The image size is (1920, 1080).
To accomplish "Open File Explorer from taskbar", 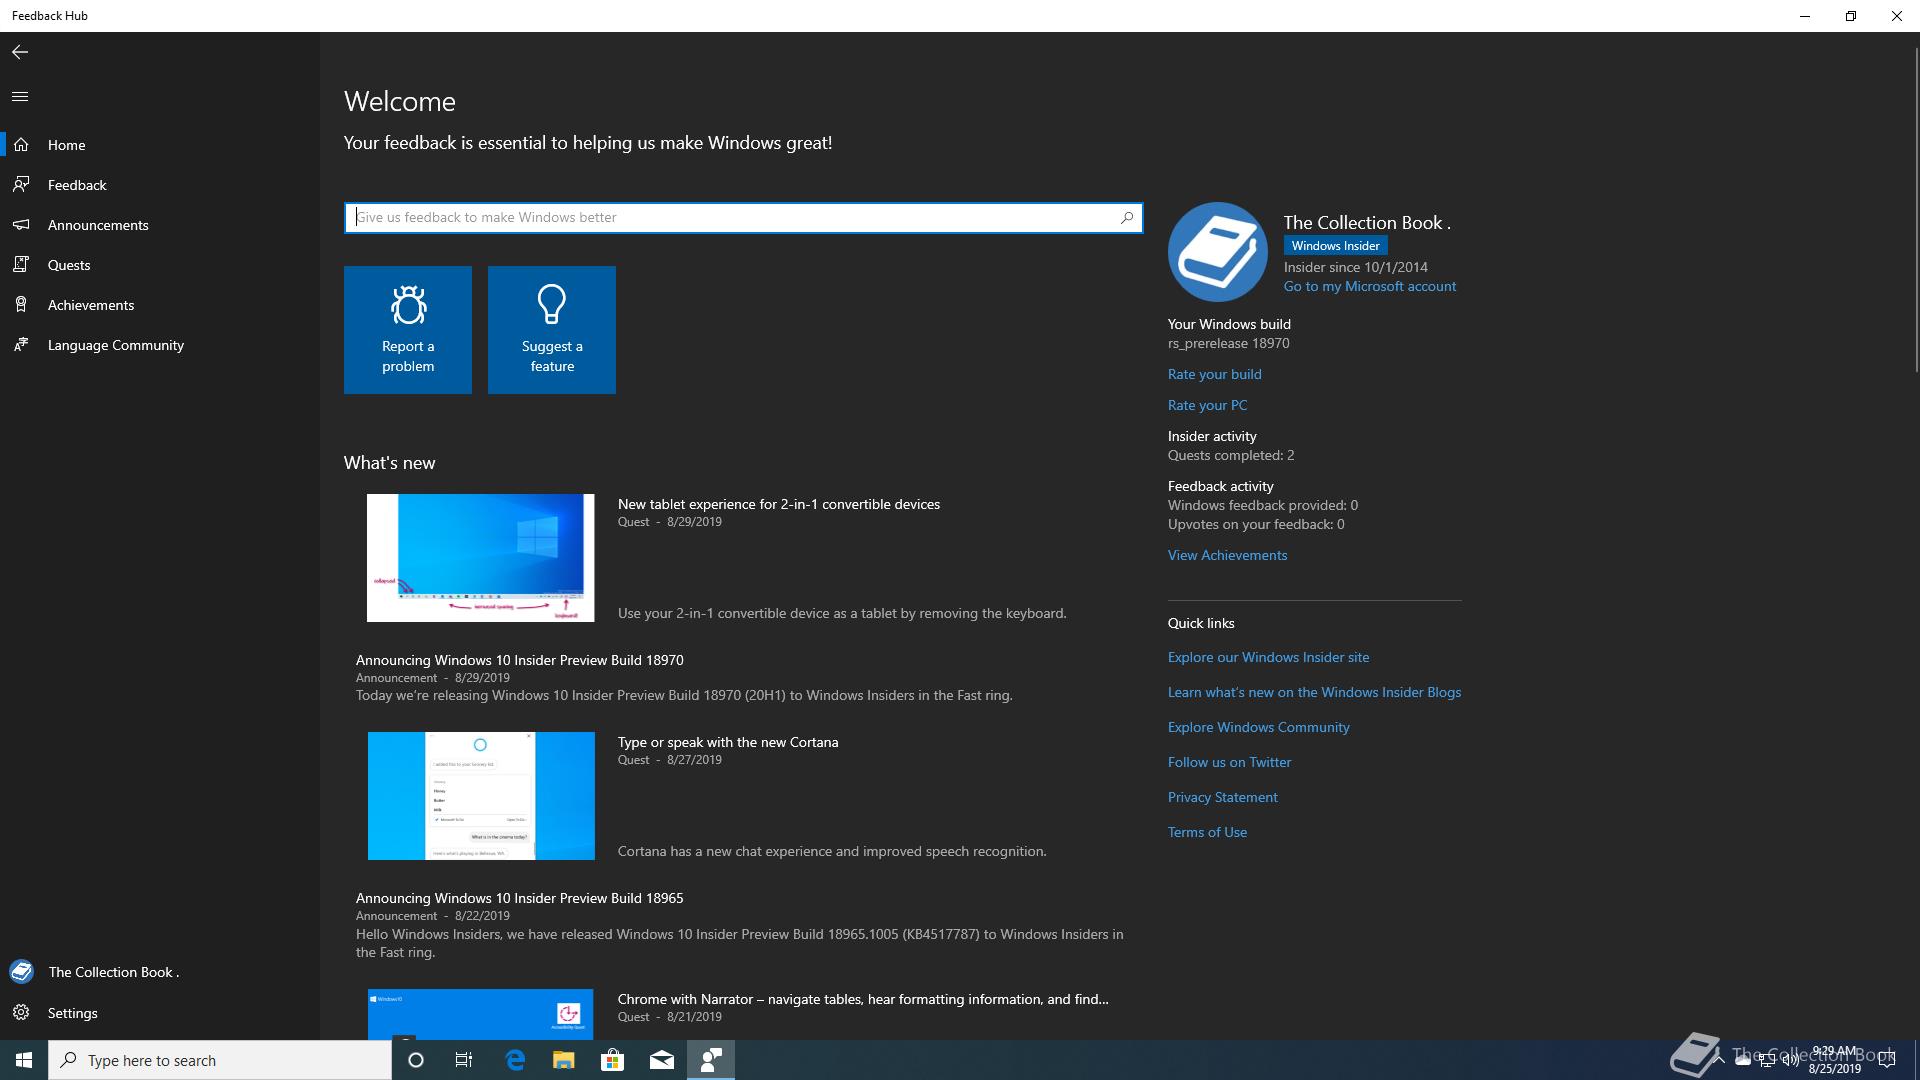I will (x=564, y=1060).
